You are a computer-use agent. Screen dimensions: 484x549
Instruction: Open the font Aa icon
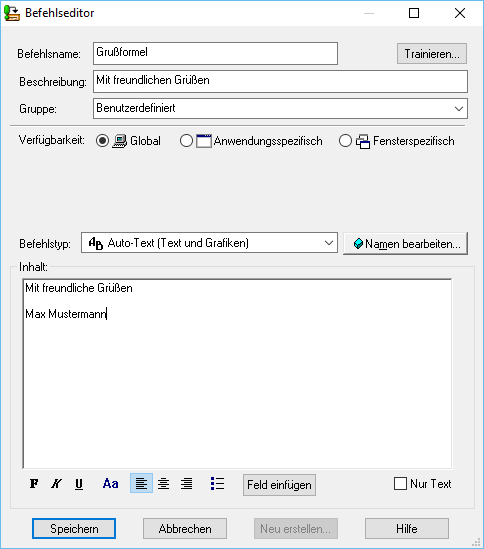(110, 484)
